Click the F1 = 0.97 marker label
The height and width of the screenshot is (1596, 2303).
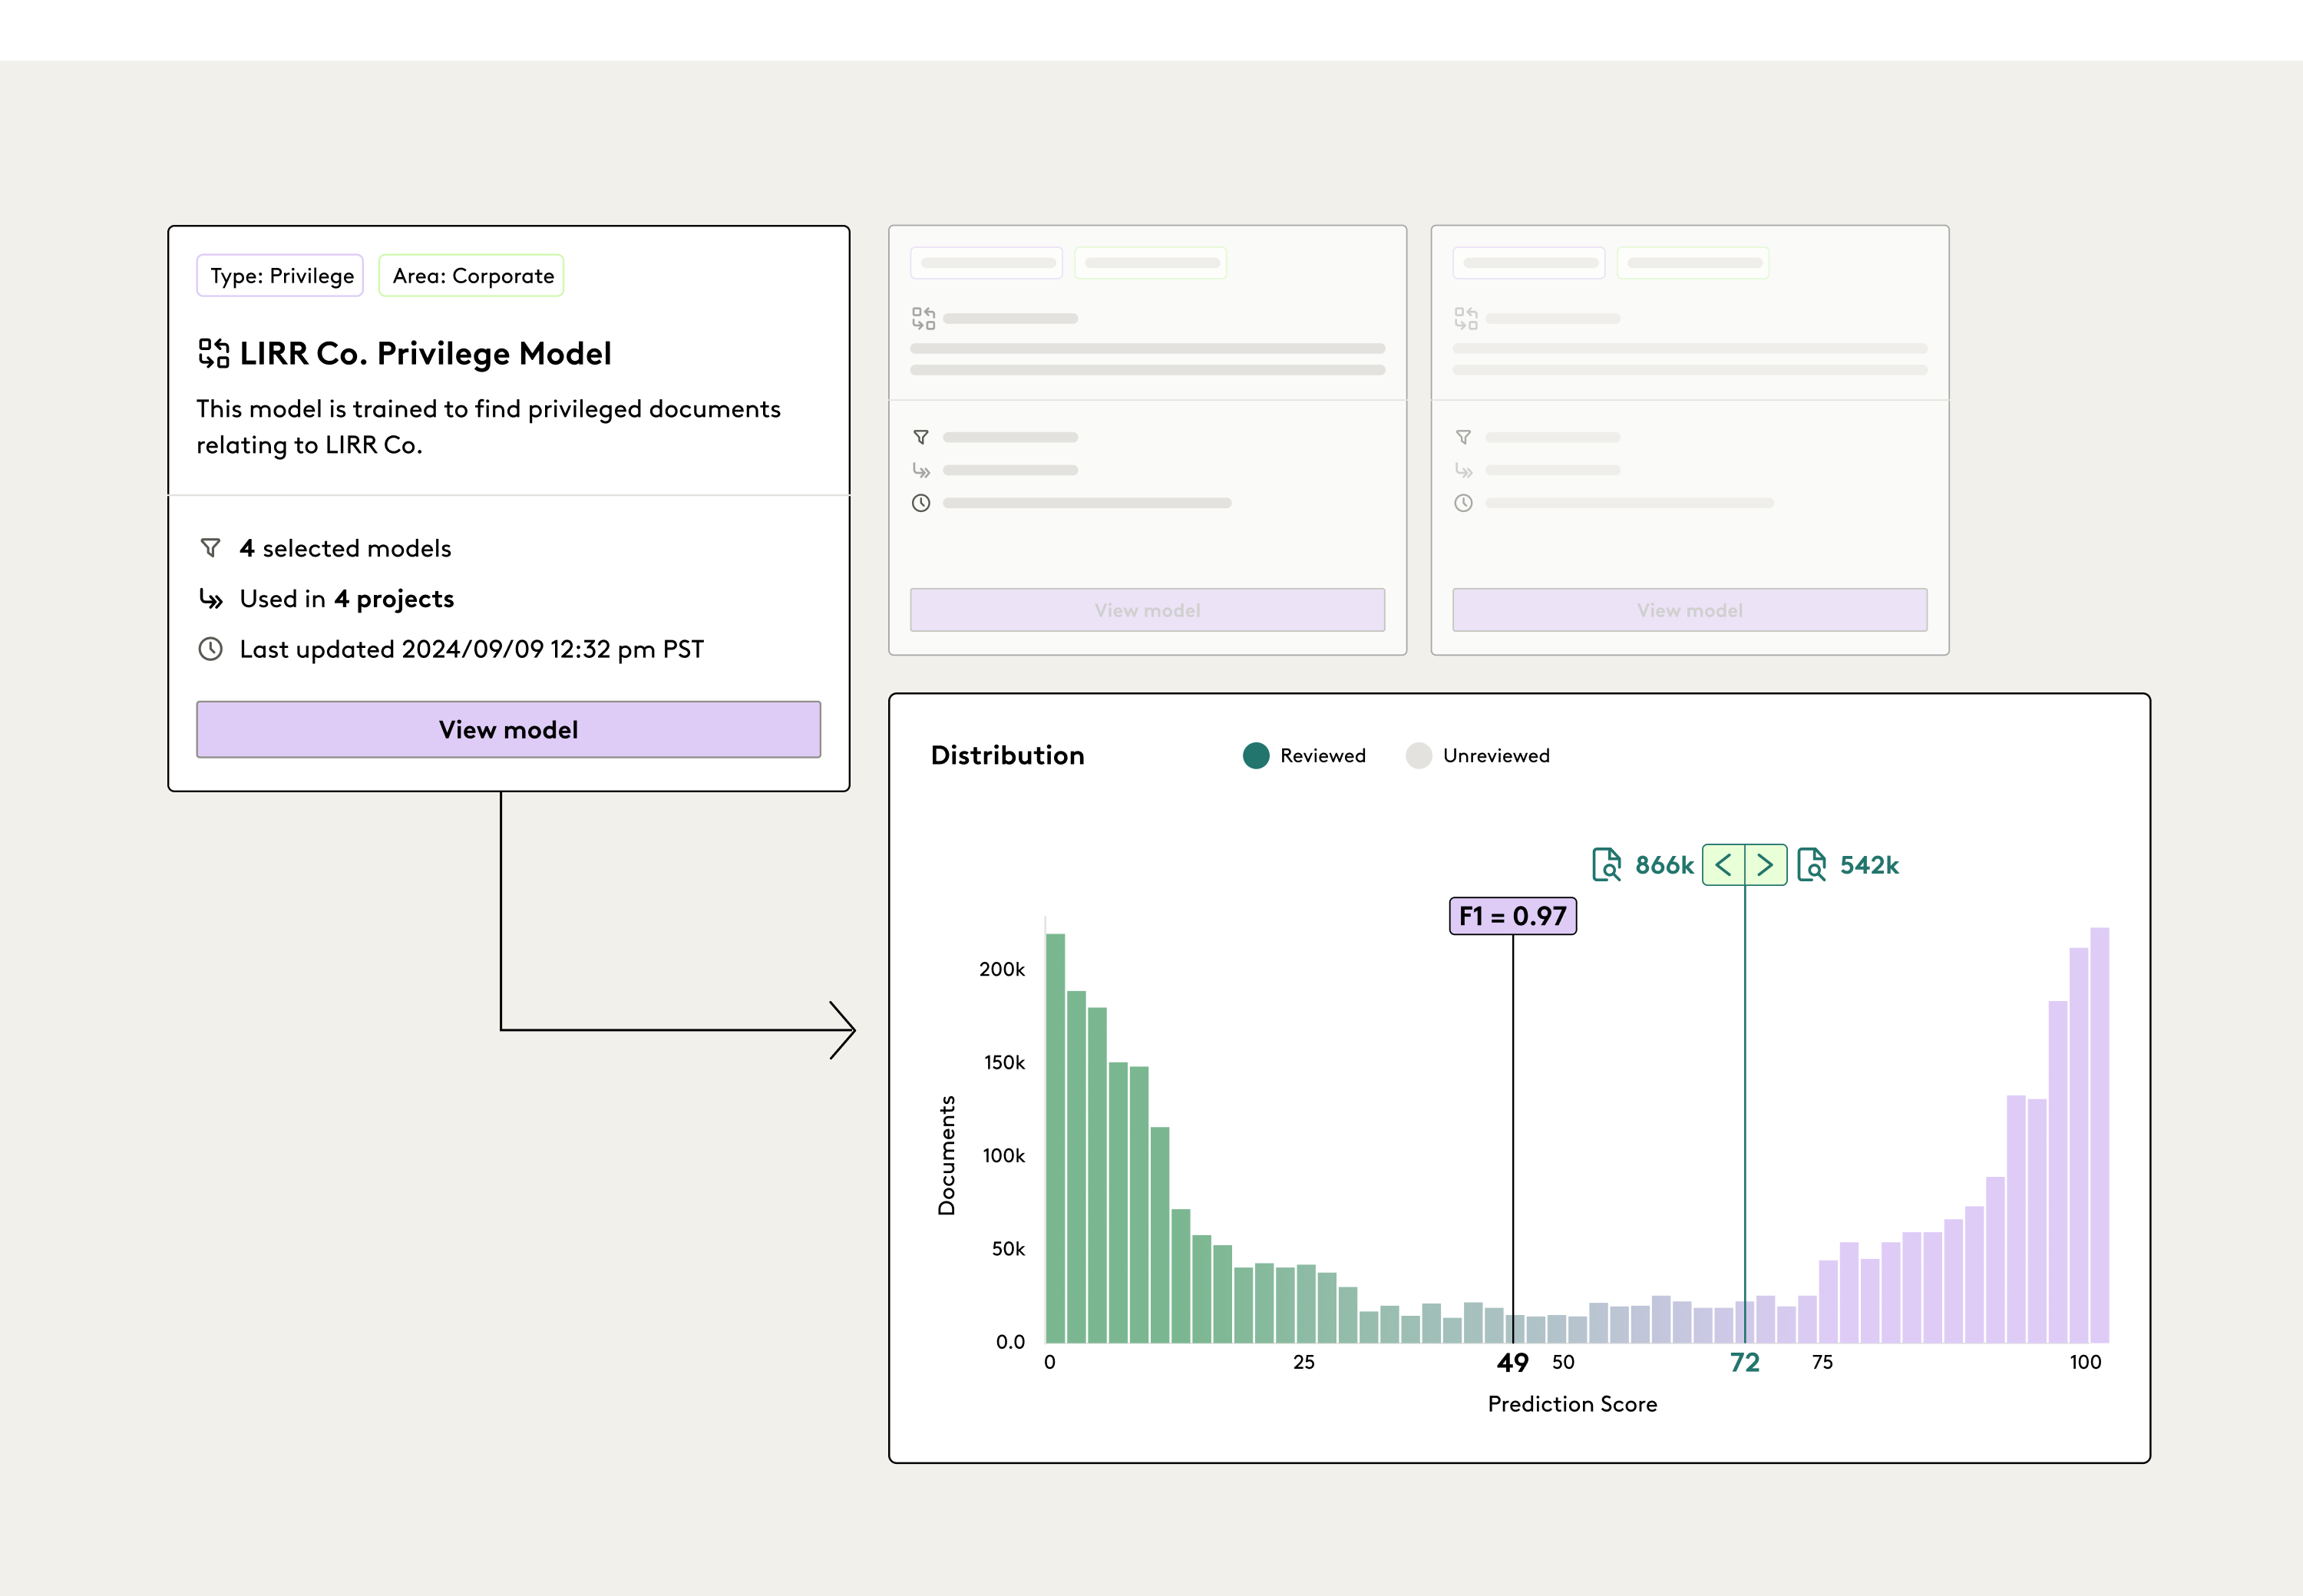pos(1513,916)
